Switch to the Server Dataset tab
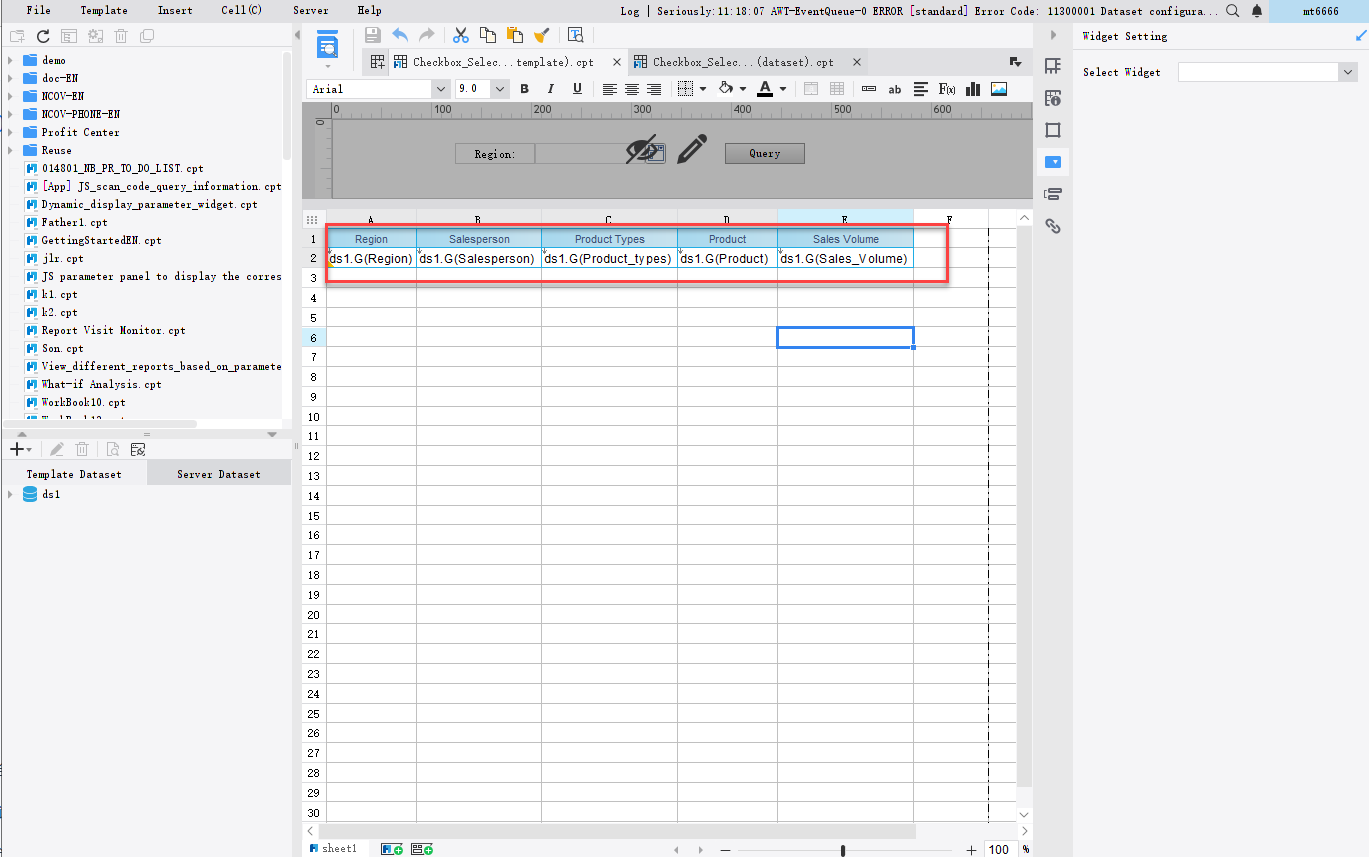 [218, 472]
